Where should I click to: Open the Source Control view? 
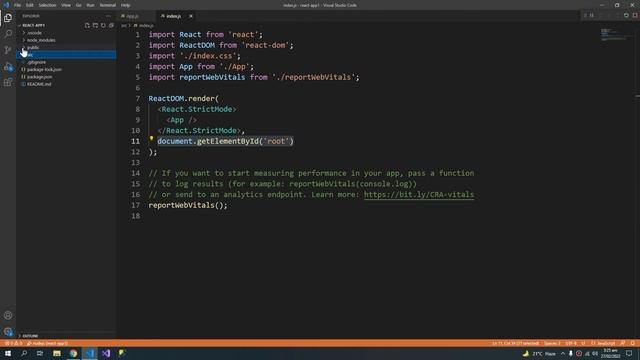[x=8, y=50]
